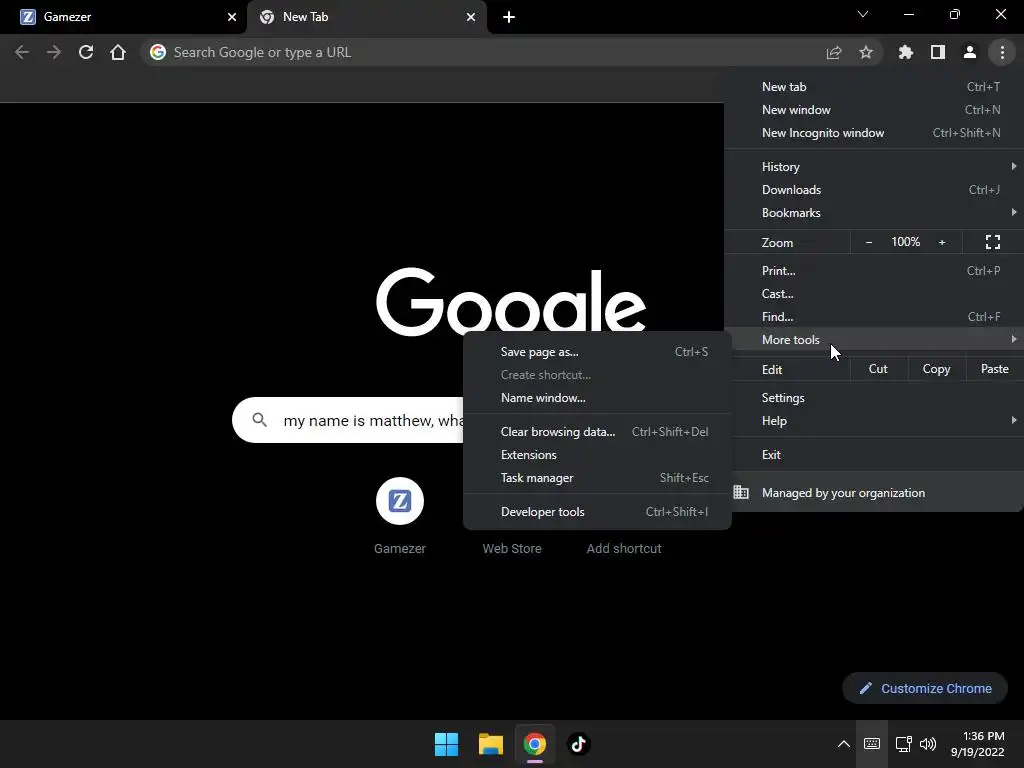This screenshot has width=1024, height=768.
Task: Bookmark this tab with the star icon
Action: tap(866, 52)
